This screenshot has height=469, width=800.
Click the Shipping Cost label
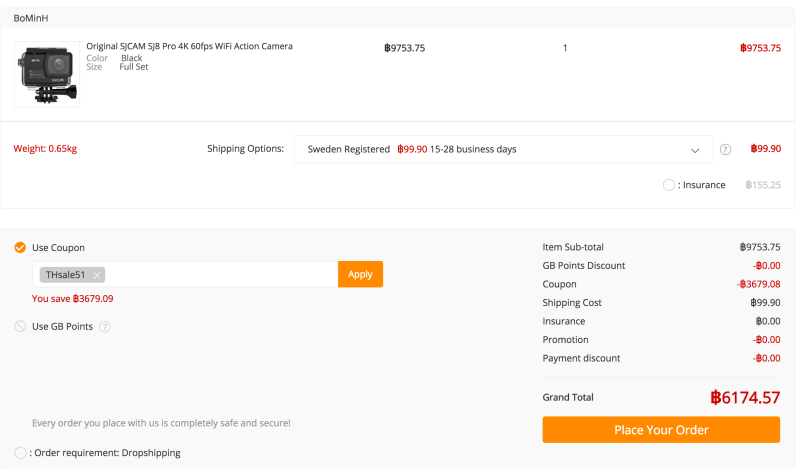pos(572,303)
